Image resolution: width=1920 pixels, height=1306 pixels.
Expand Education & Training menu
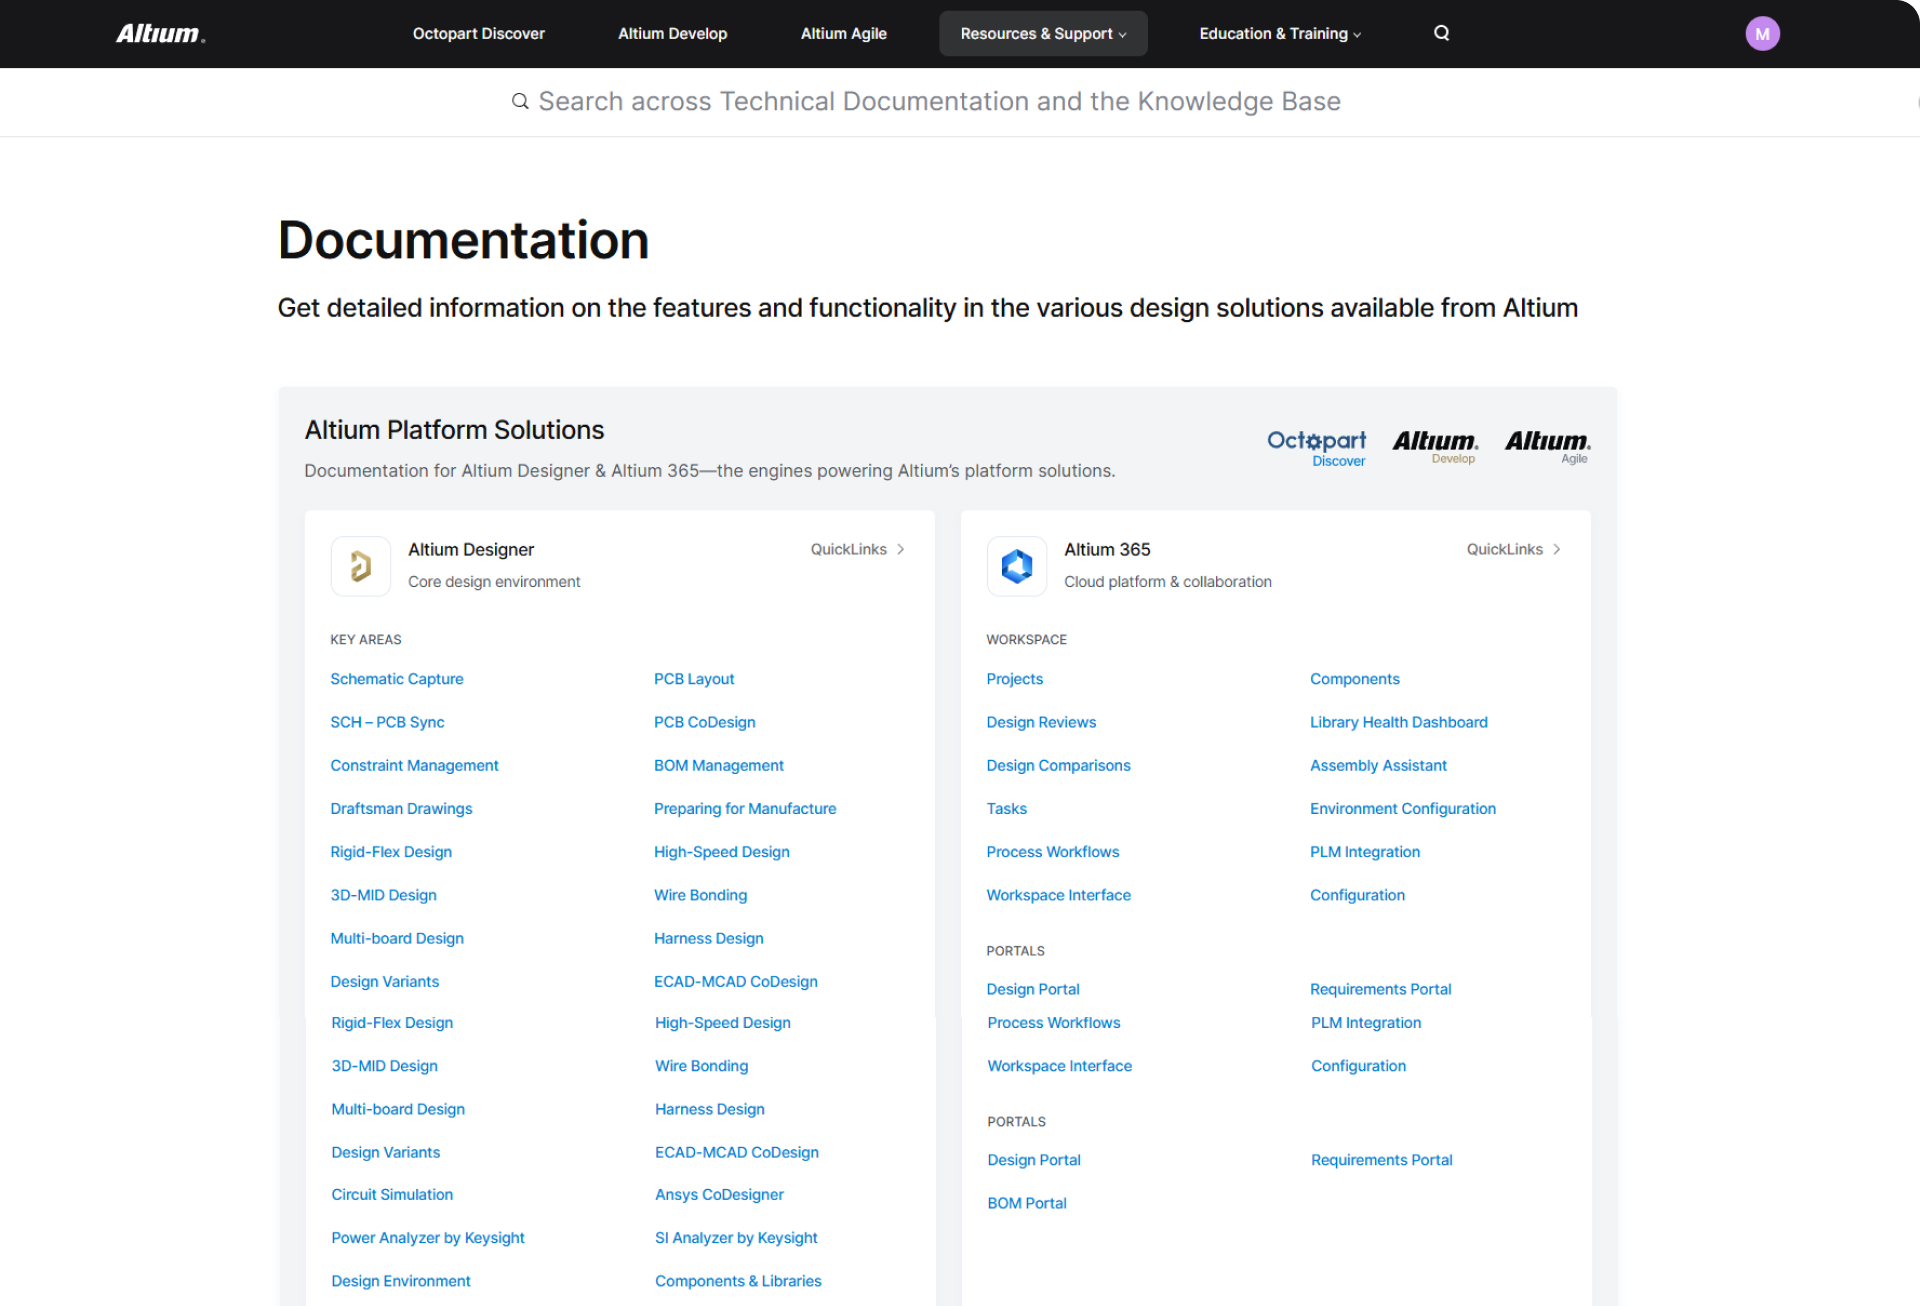pos(1280,34)
